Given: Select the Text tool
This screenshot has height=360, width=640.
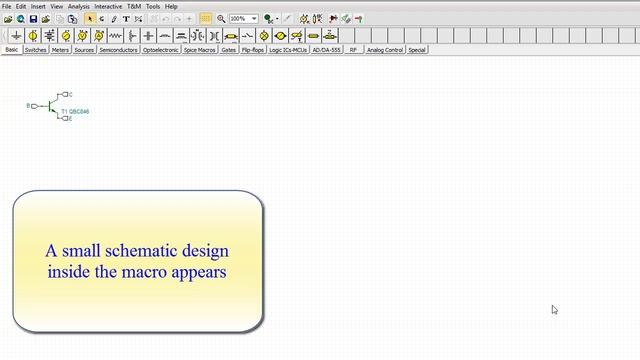Looking at the screenshot, I should pos(126,19).
